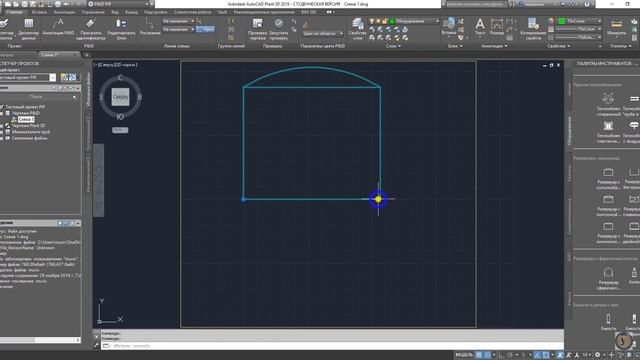The width and height of the screenshot is (640, 360).
Task: Click the command line customize wrench icon
Action: pos(96,346)
